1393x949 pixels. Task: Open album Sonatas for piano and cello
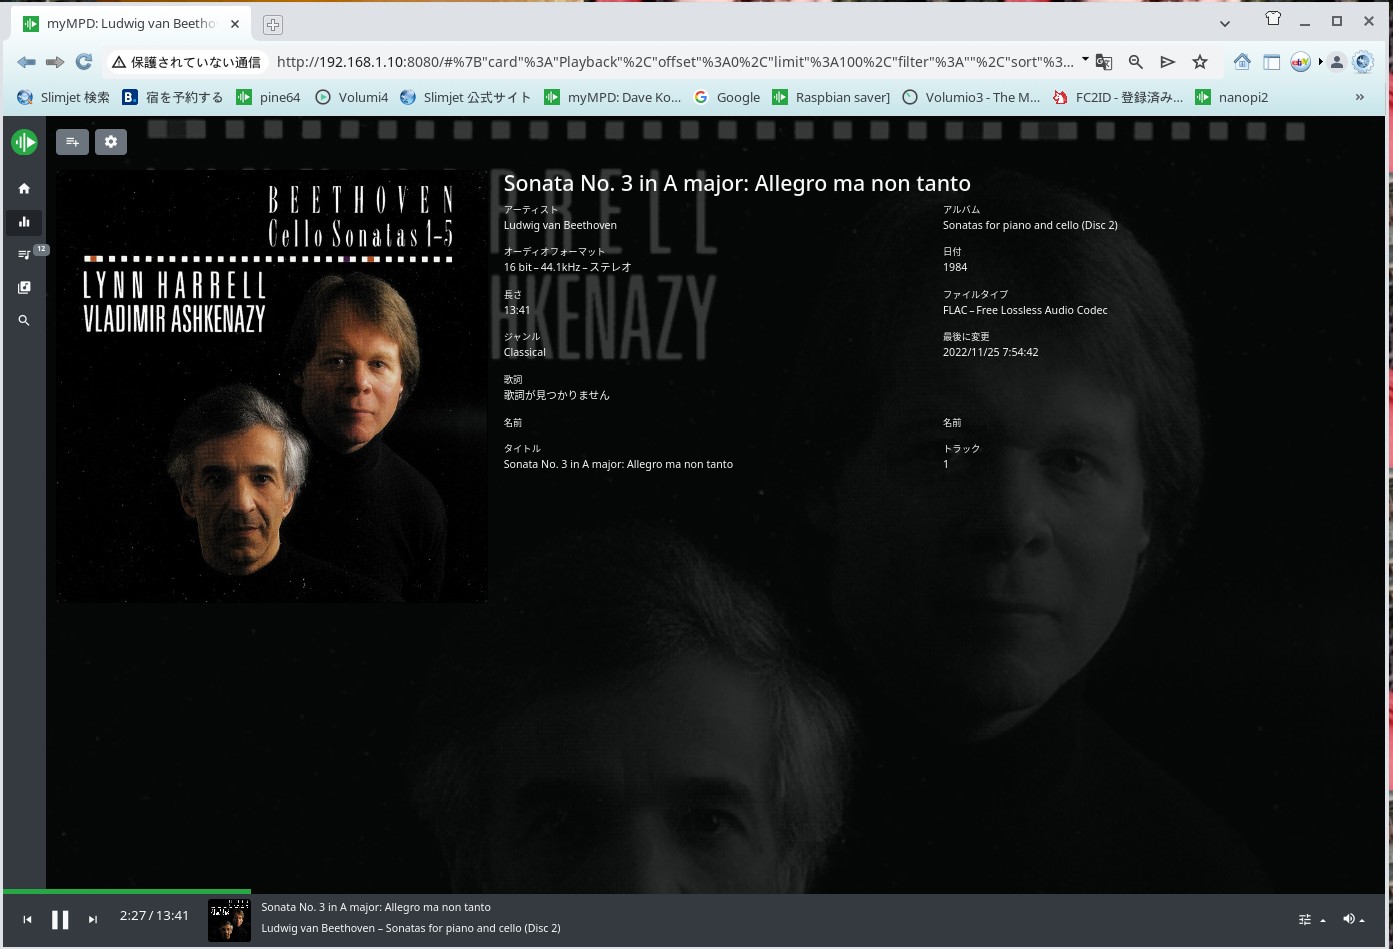pos(1029,226)
